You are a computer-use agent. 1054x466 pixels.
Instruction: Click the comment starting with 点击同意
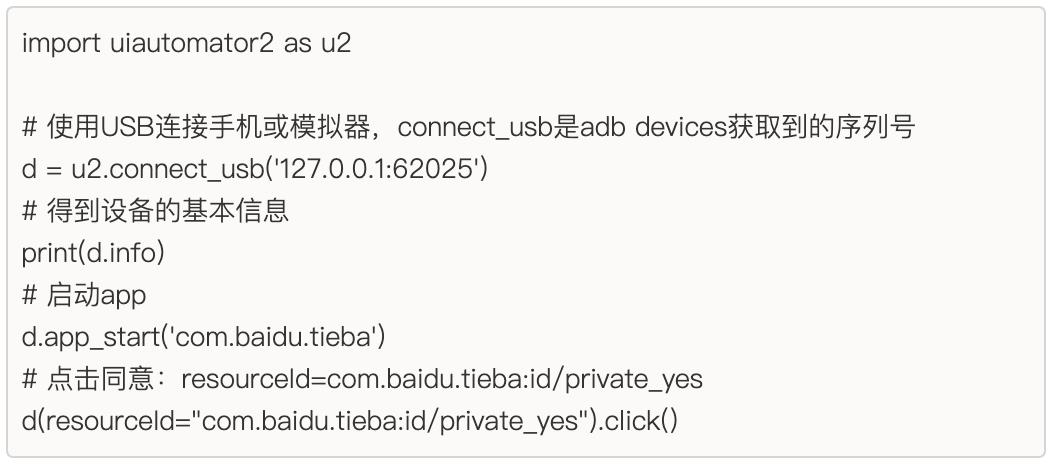pos(362,380)
